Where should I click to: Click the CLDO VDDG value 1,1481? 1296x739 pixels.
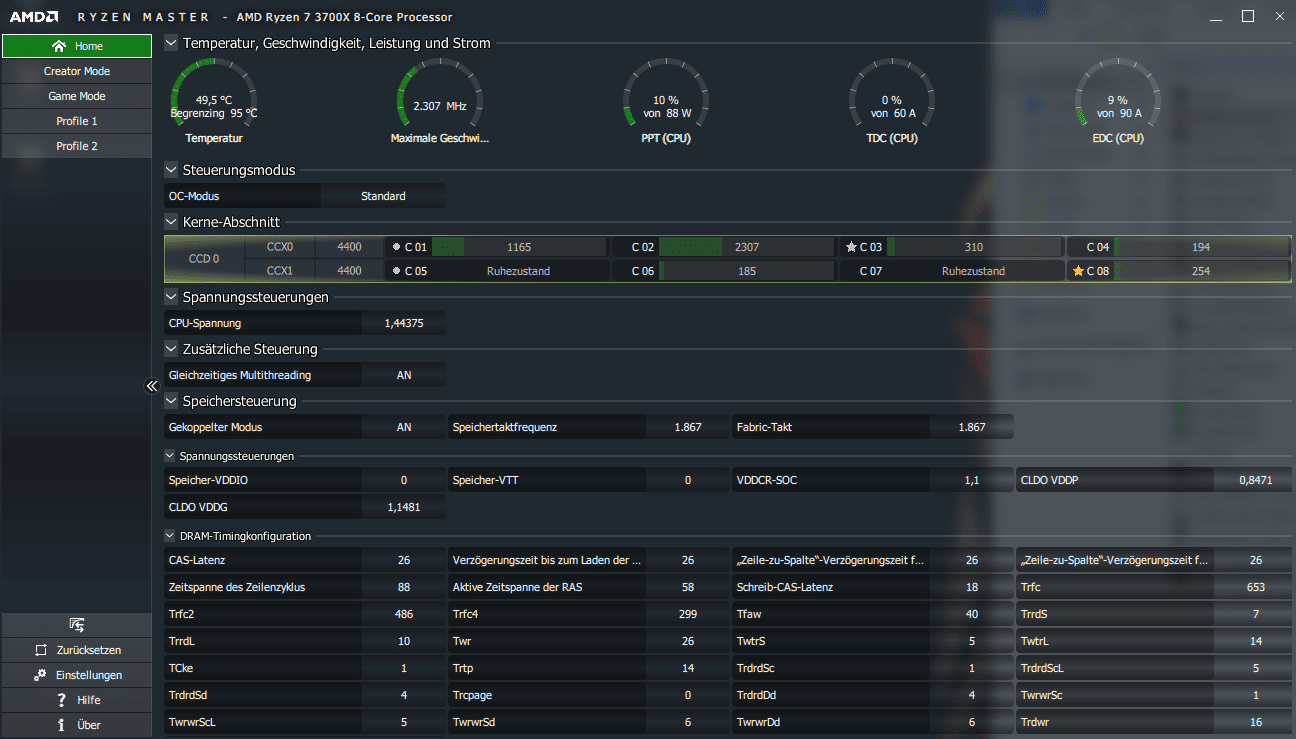click(404, 507)
